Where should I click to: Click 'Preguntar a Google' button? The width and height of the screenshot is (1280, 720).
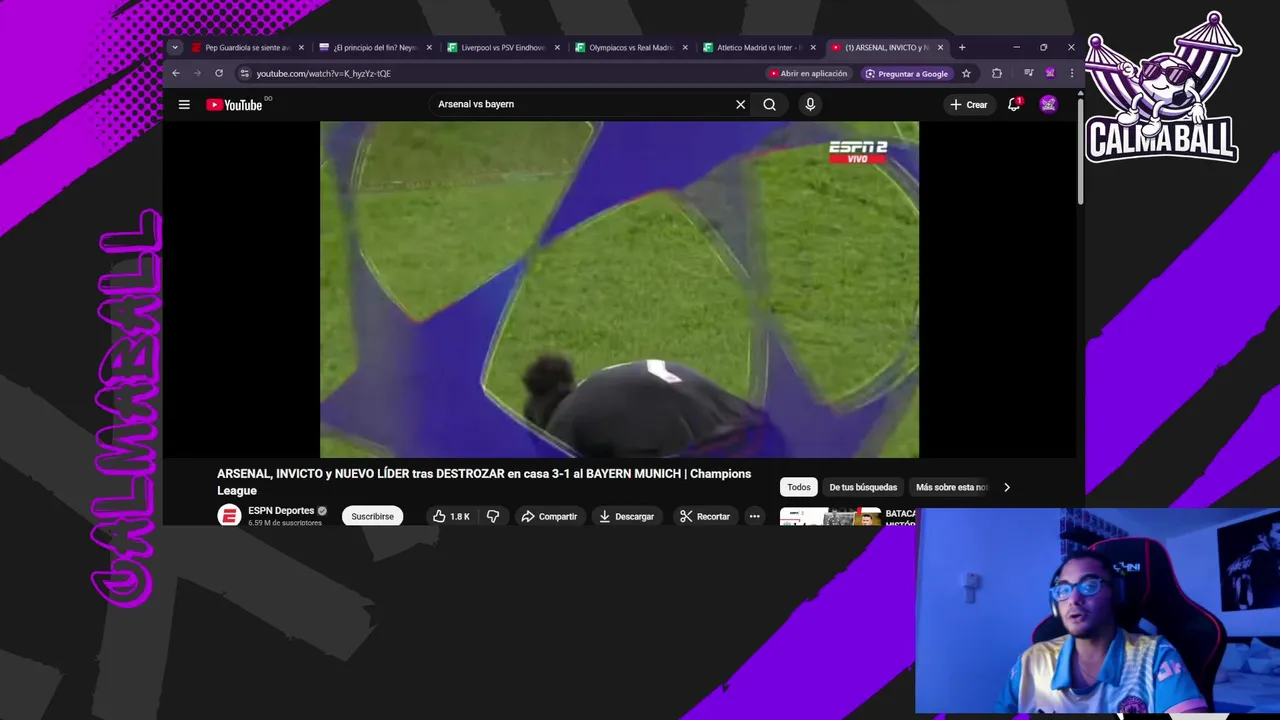[906, 73]
